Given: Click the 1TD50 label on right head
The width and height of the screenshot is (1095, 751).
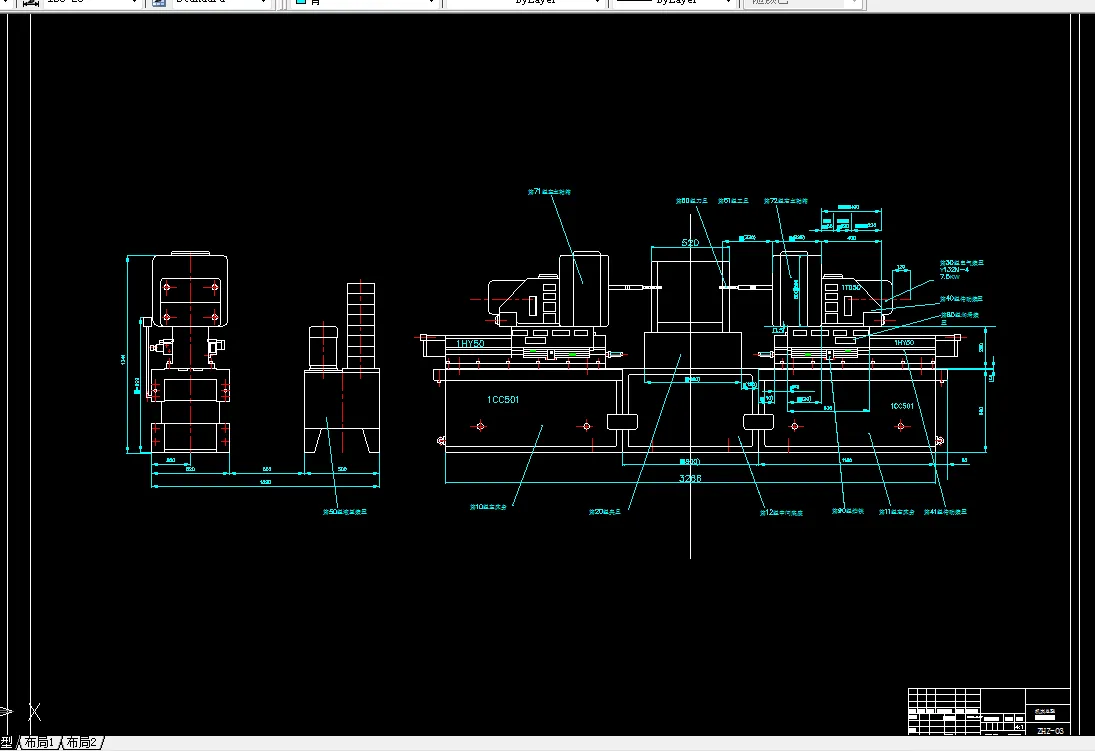Looking at the screenshot, I should 851,288.
